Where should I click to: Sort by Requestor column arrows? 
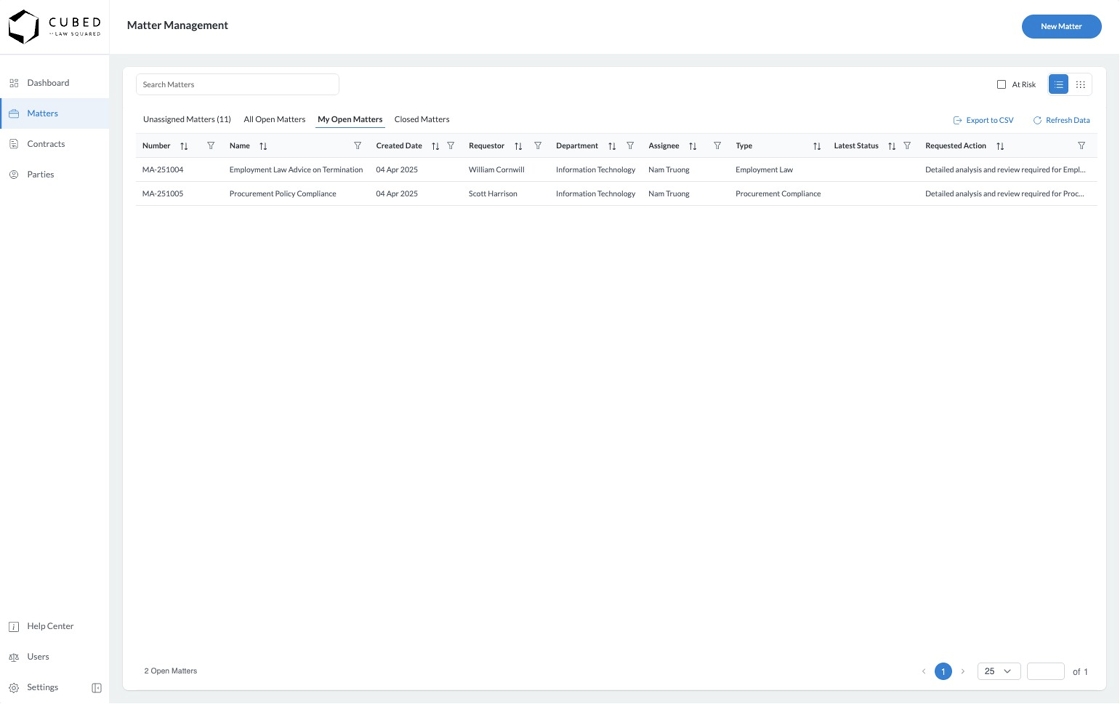pos(518,146)
